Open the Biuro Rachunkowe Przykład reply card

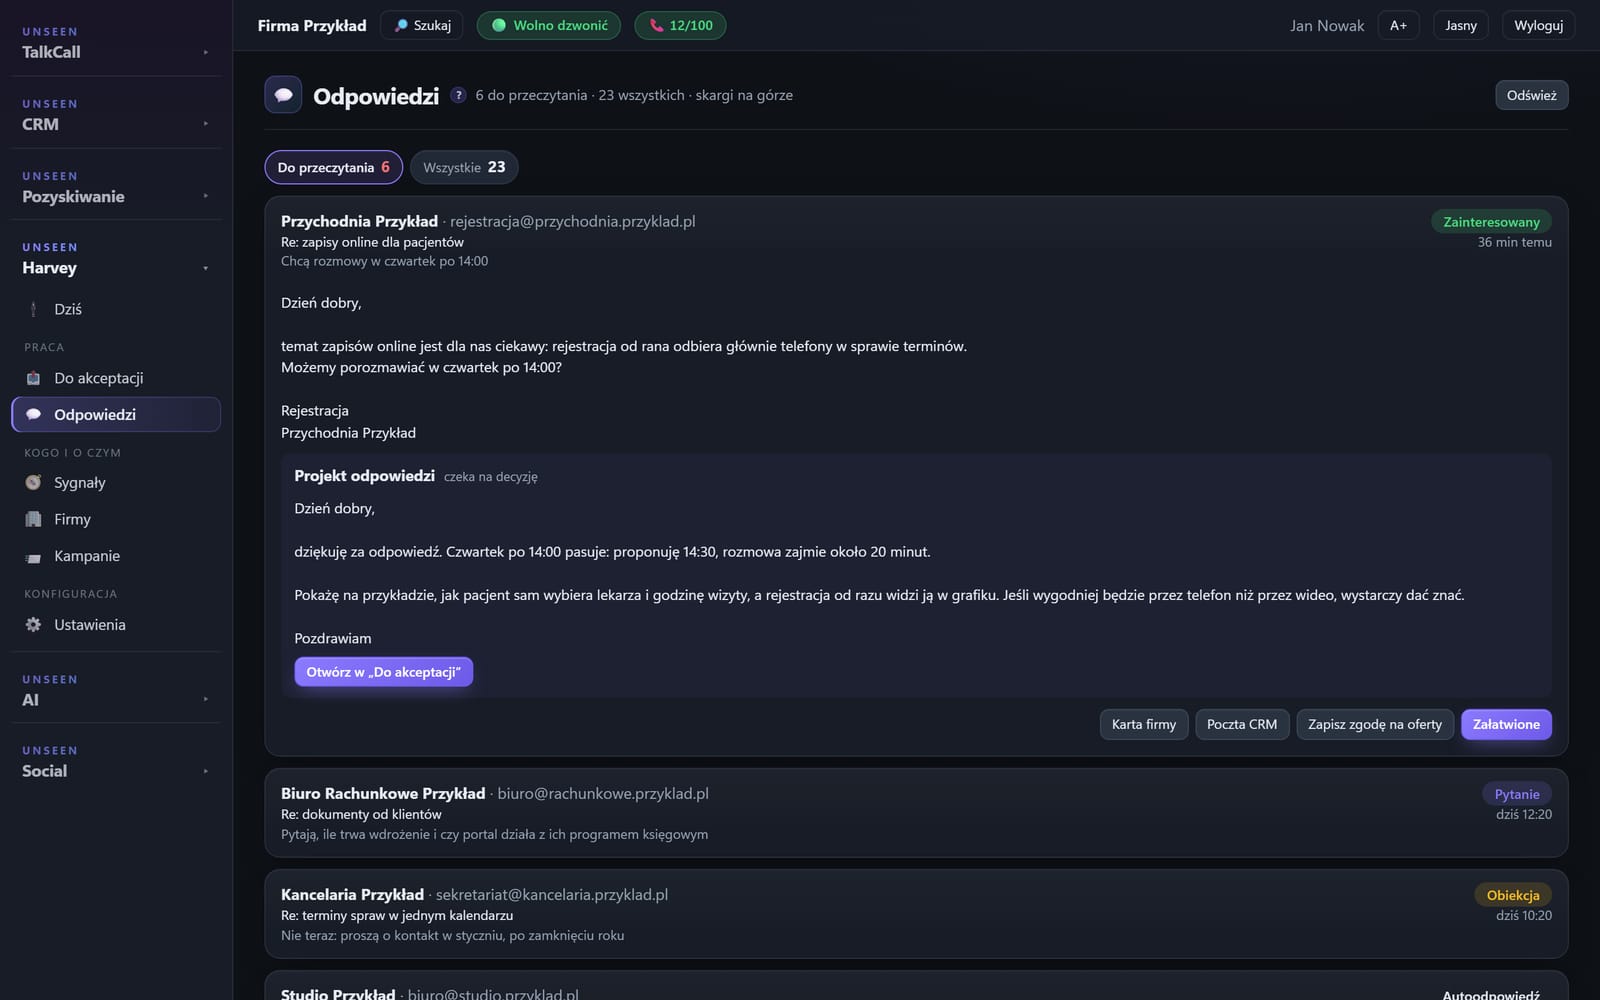pos(916,813)
